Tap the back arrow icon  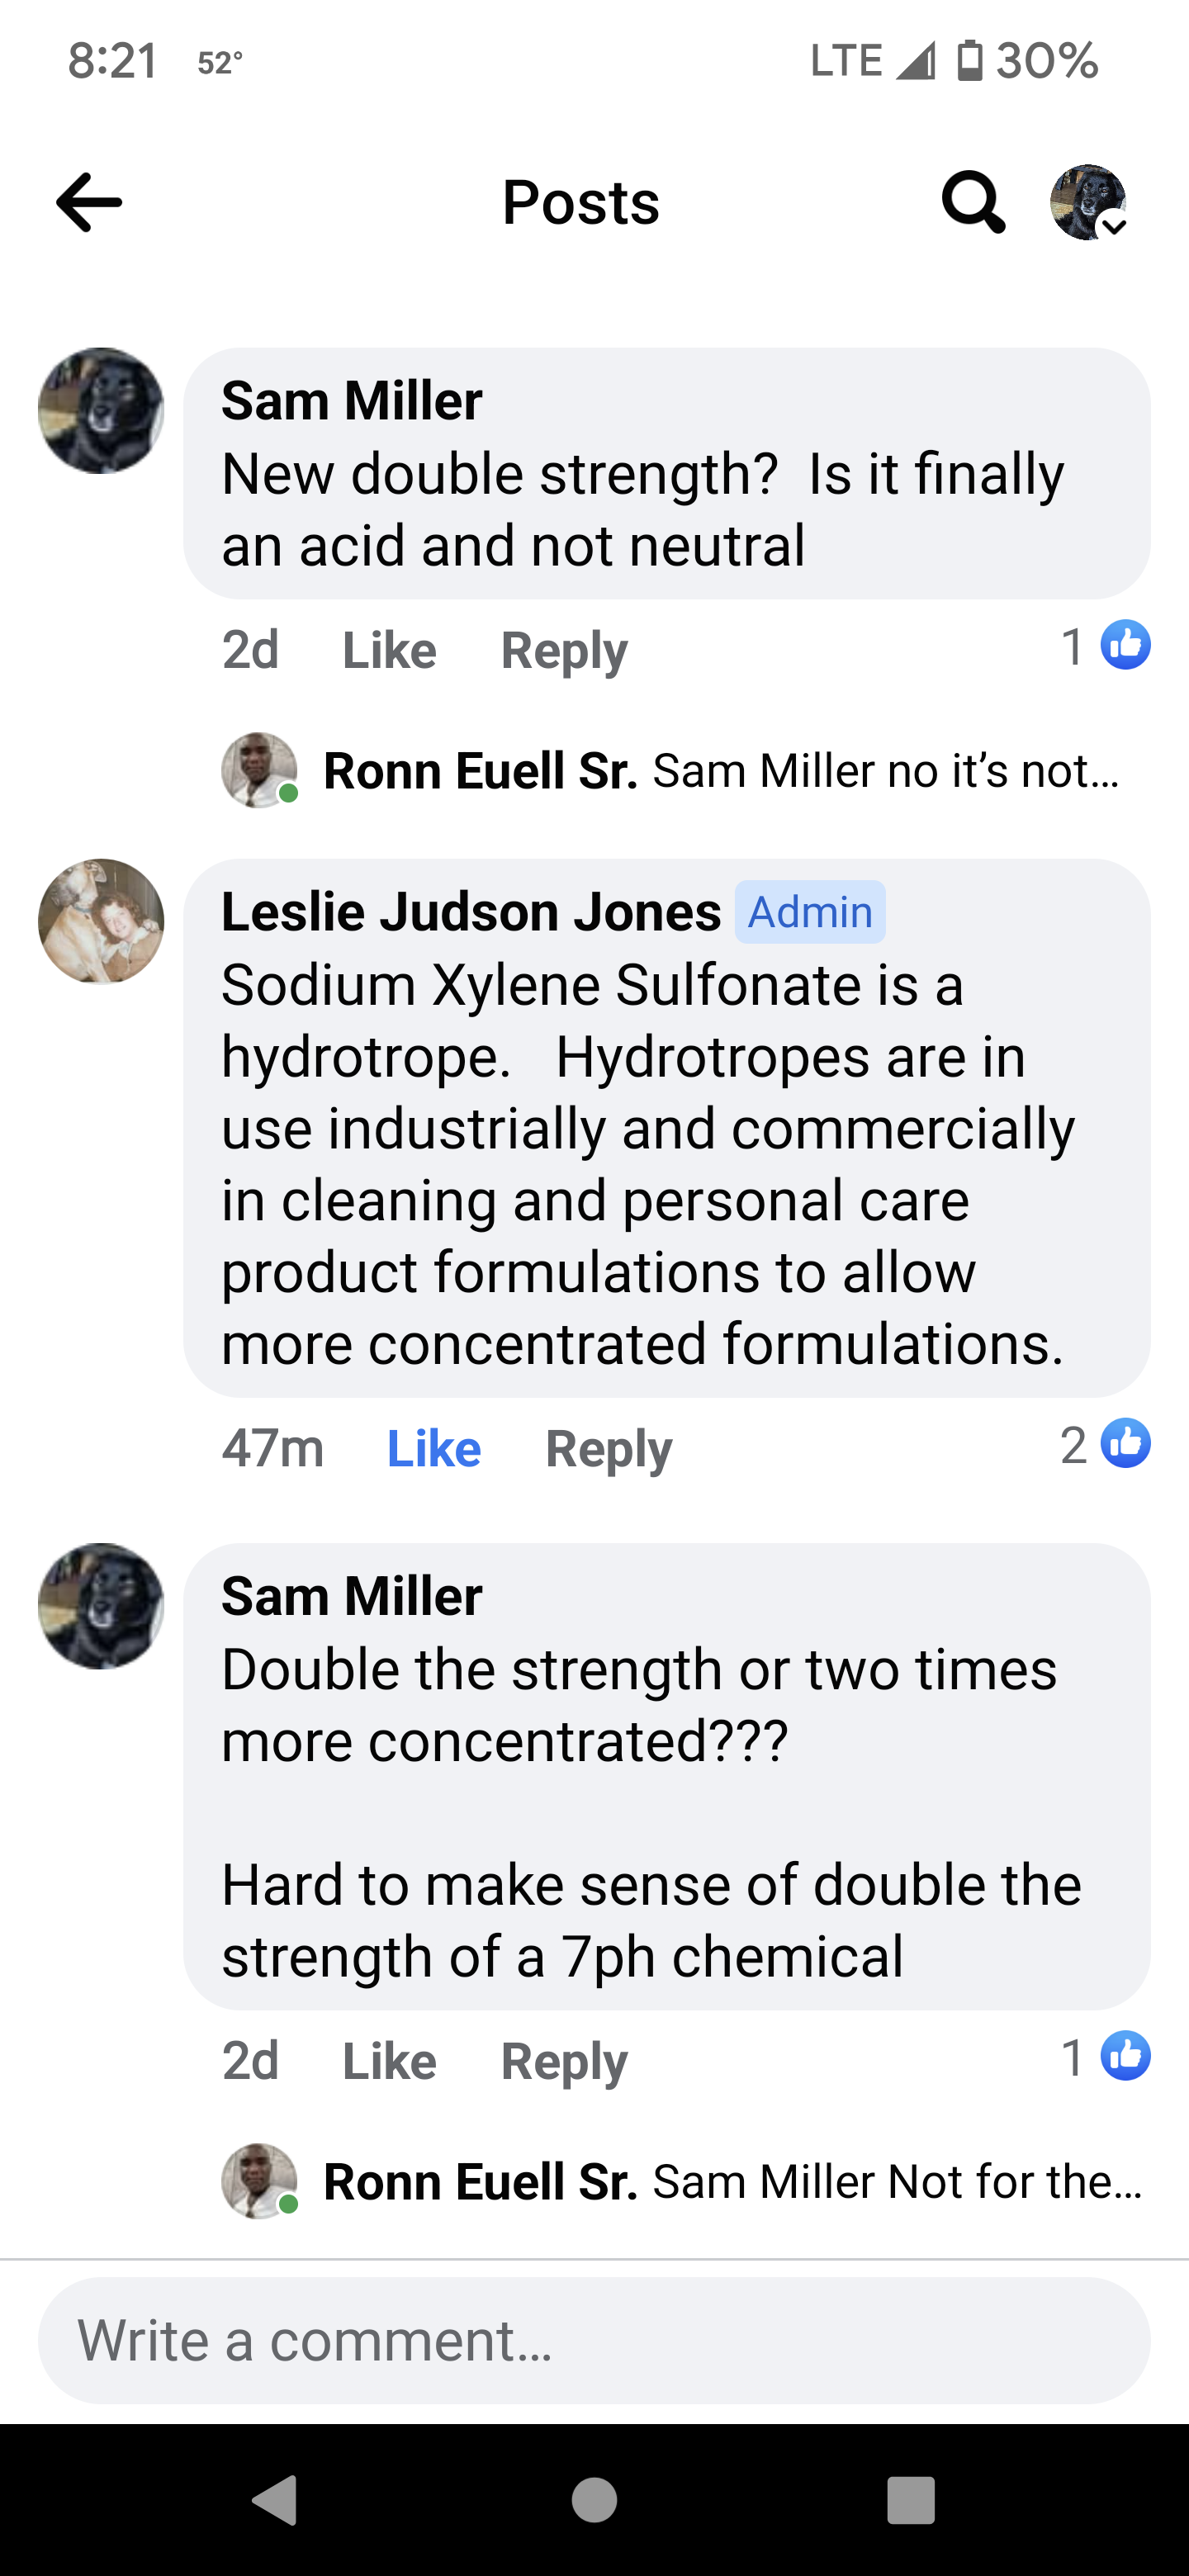point(89,203)
